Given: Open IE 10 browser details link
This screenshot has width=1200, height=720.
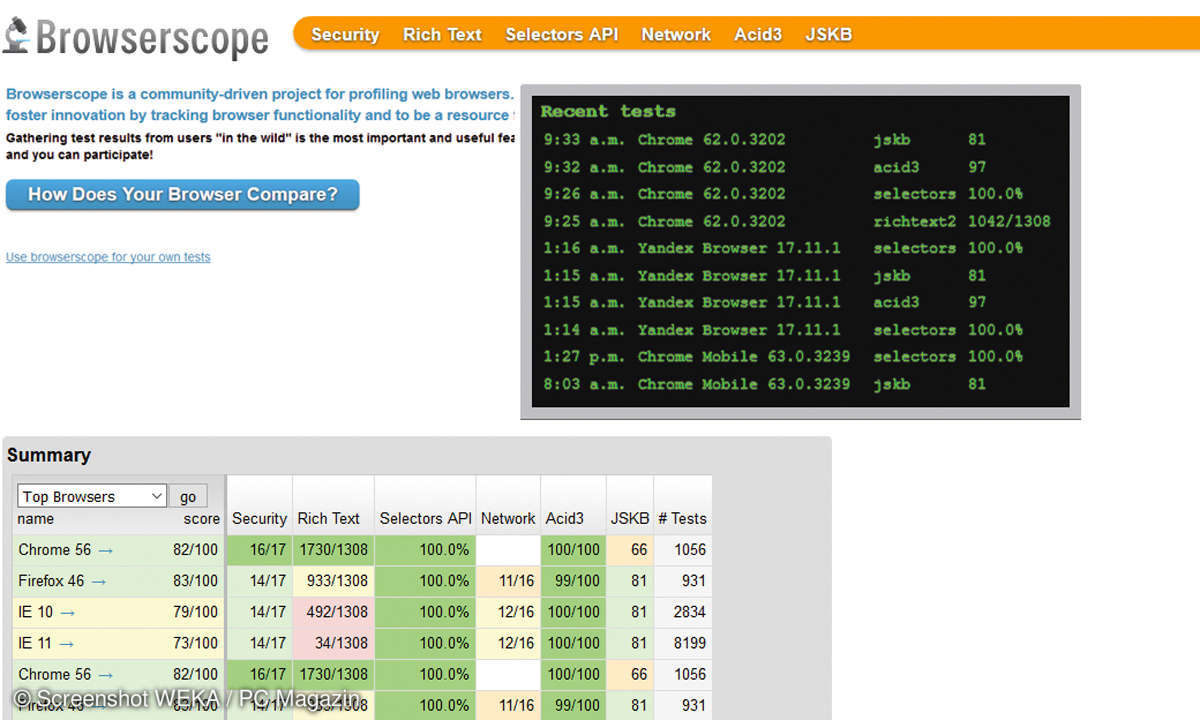Looking at the screenshot, I should coord(36,611).
